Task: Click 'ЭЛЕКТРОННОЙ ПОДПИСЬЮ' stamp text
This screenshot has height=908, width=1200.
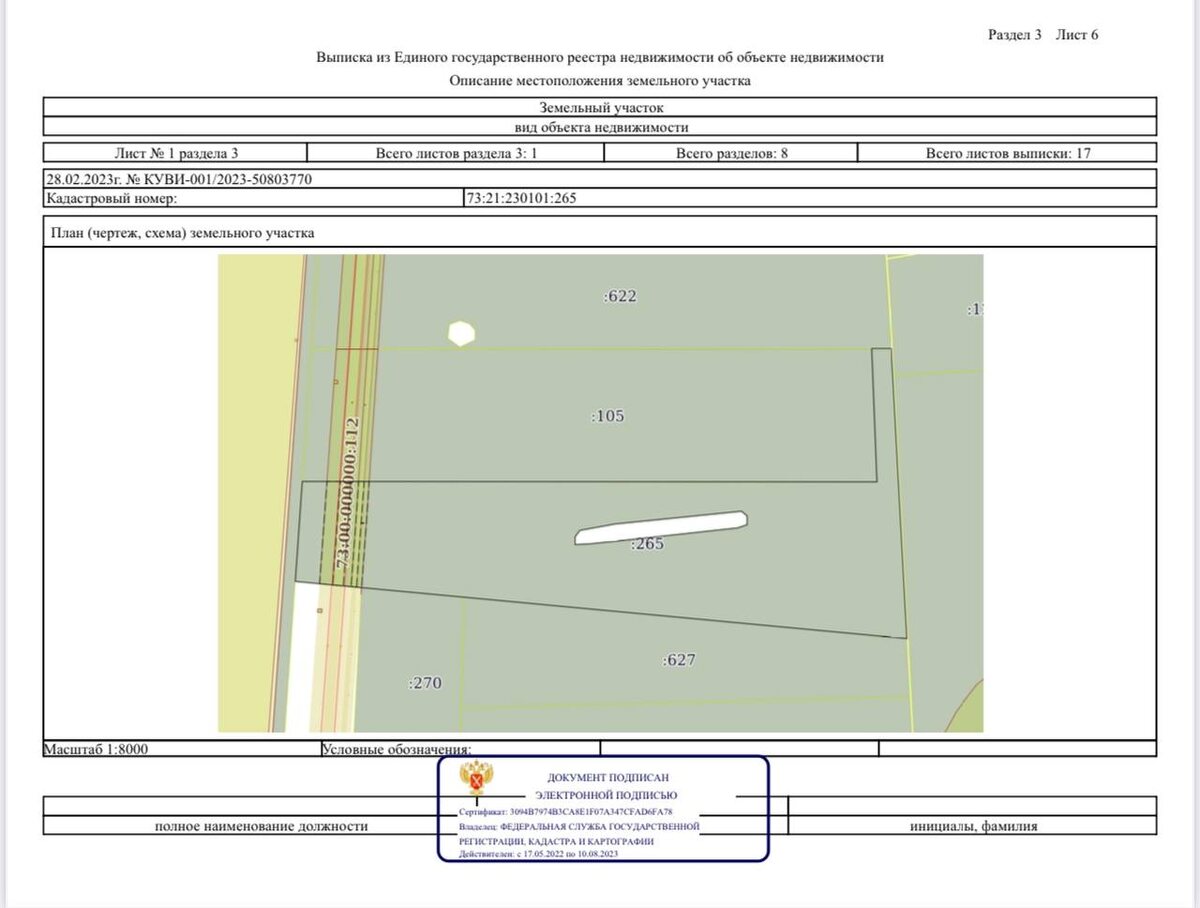Action: pos(607,795)
